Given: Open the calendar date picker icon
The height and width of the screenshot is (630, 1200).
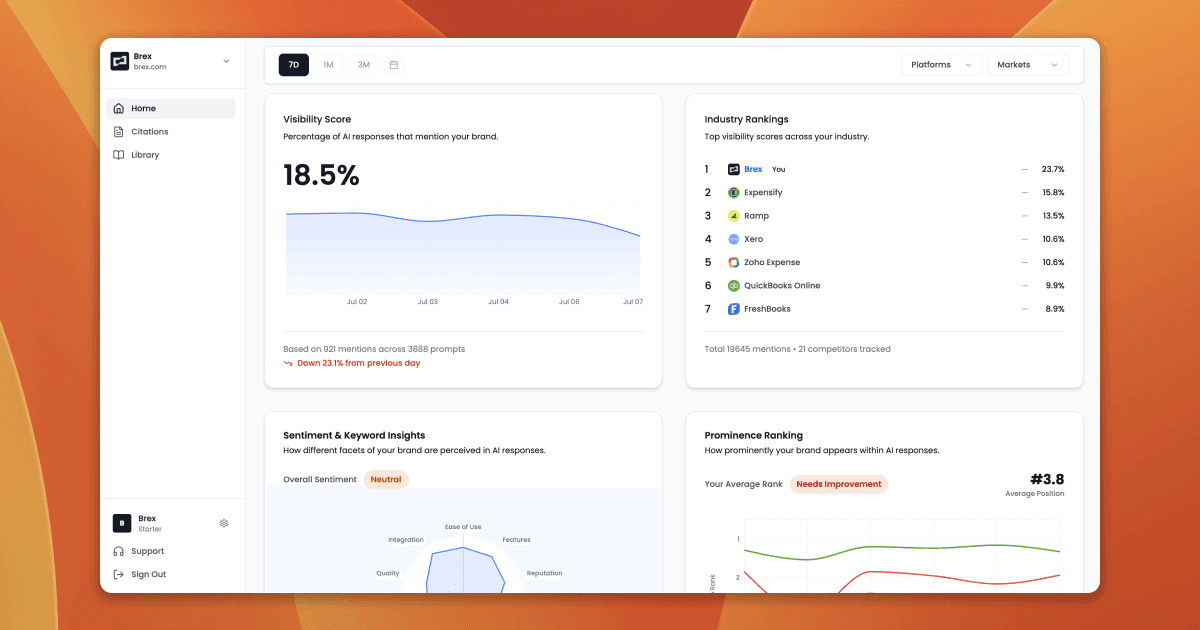Looking at the screenshot, I should tap(394, 65).
